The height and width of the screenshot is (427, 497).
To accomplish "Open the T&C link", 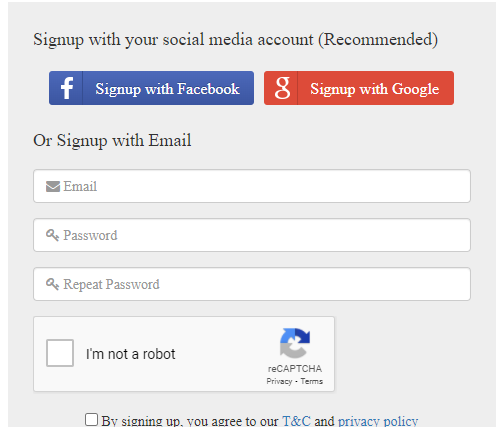I will [296, 421].
